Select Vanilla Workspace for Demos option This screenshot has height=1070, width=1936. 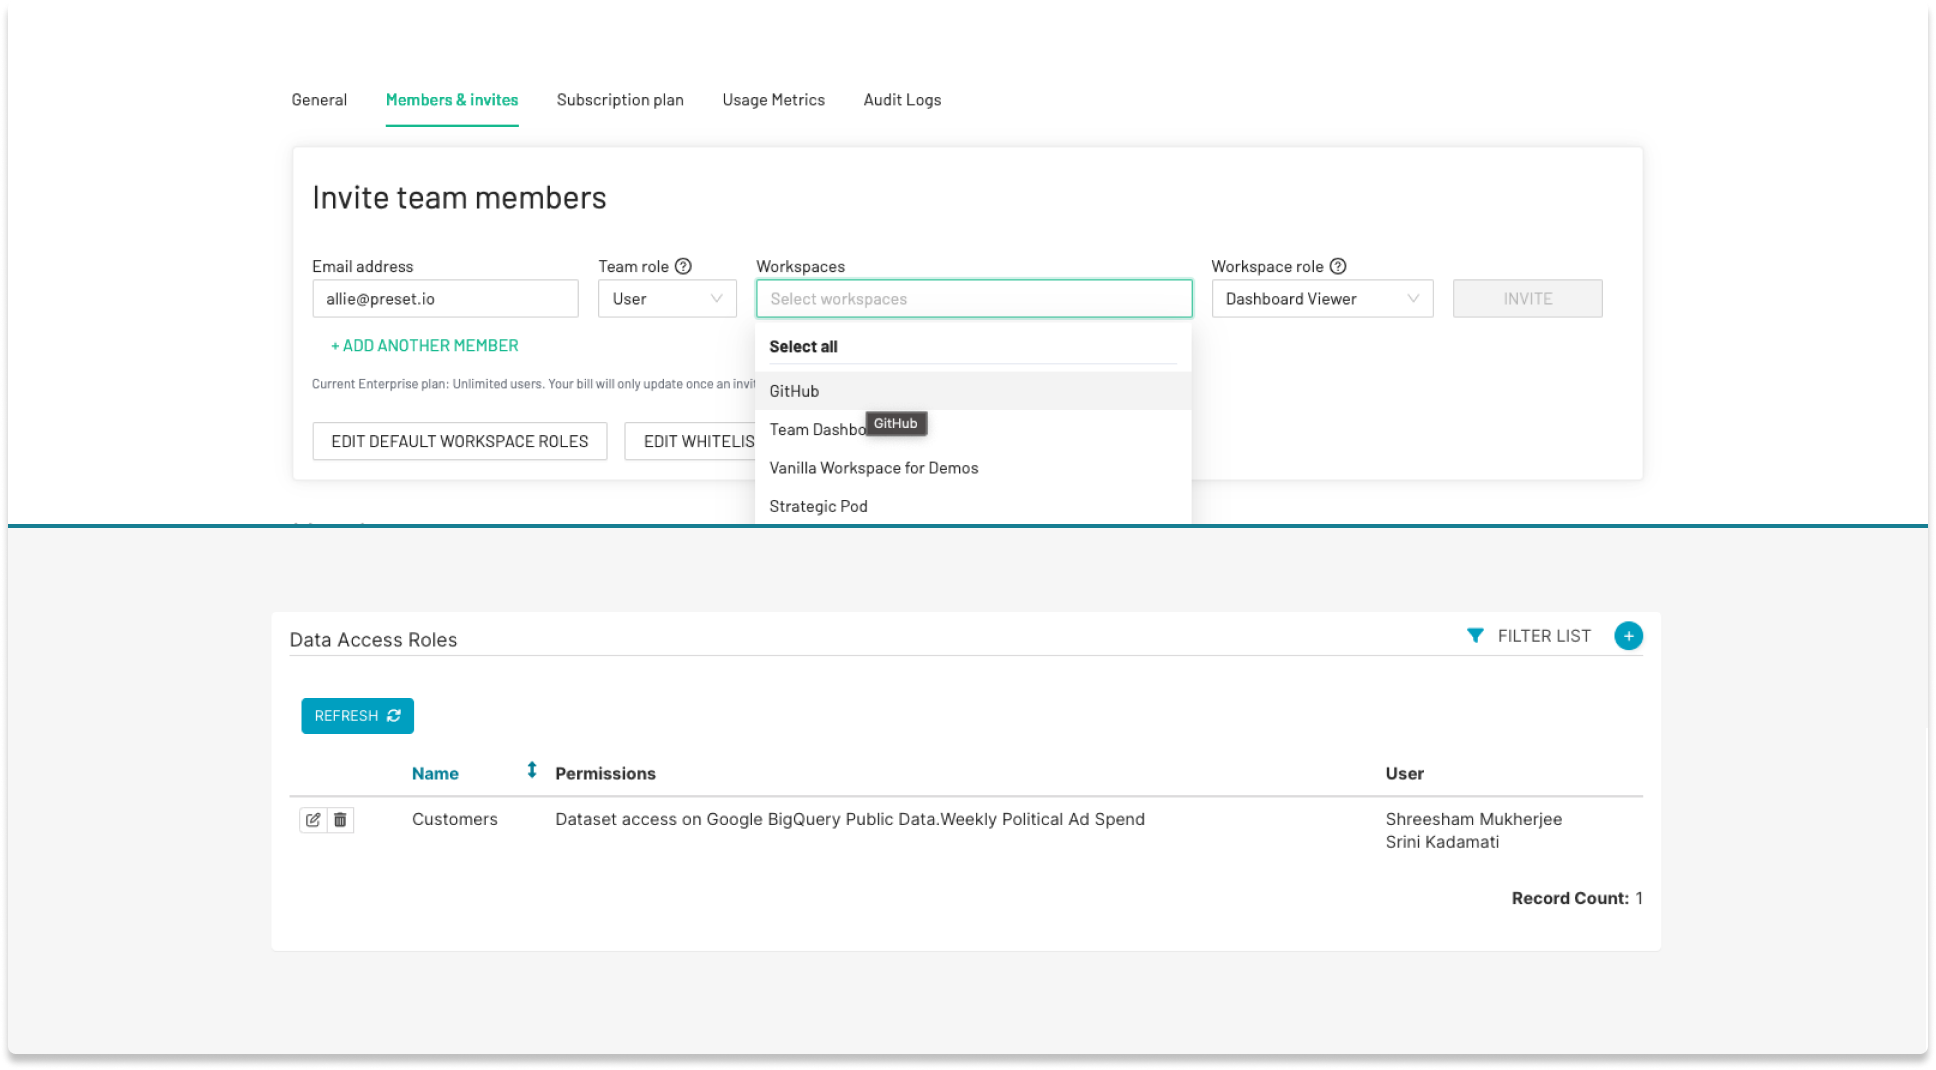(873, 468)
